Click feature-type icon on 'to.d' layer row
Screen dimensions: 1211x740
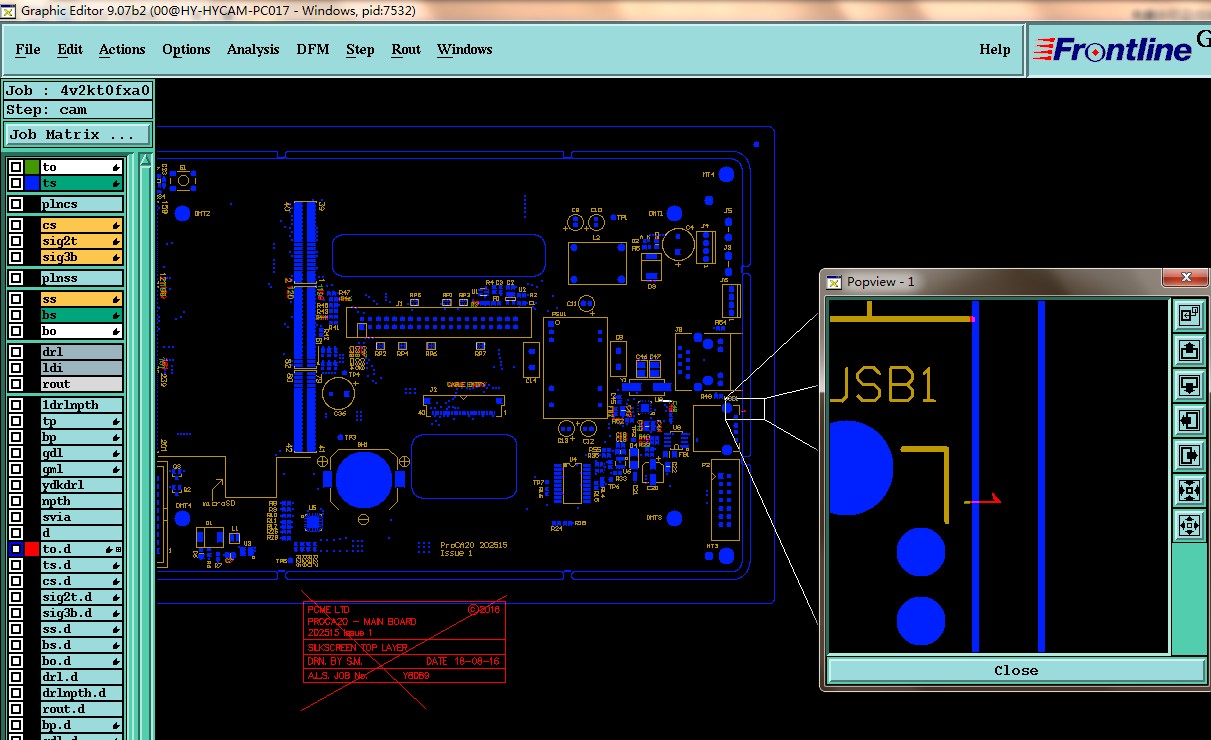coord(109,549)
